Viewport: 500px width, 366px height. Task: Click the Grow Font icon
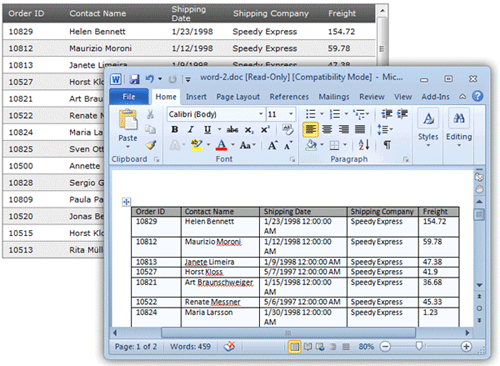pos(273,145)
